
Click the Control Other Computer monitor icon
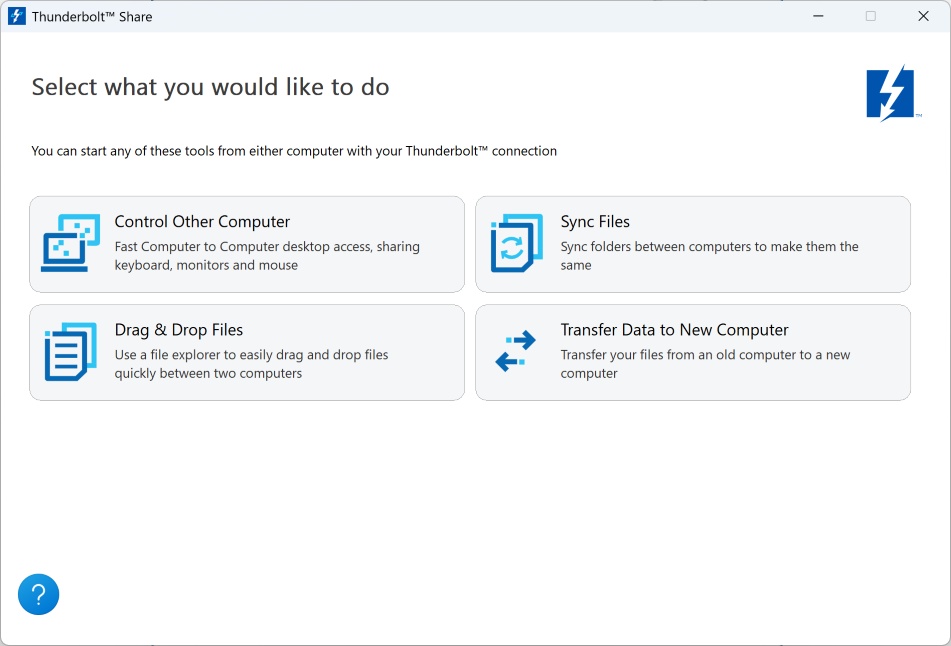(70, 243)
